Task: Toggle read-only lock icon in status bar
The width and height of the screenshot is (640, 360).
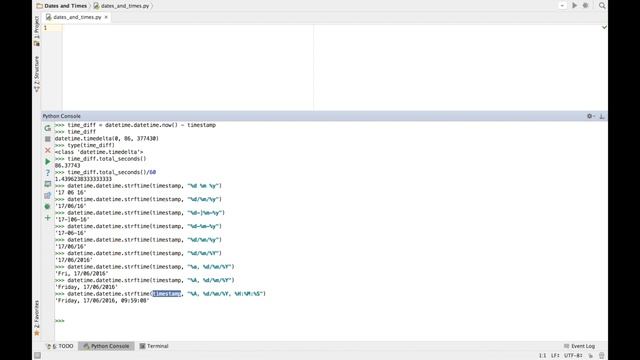Action: [x=591, y=356]
